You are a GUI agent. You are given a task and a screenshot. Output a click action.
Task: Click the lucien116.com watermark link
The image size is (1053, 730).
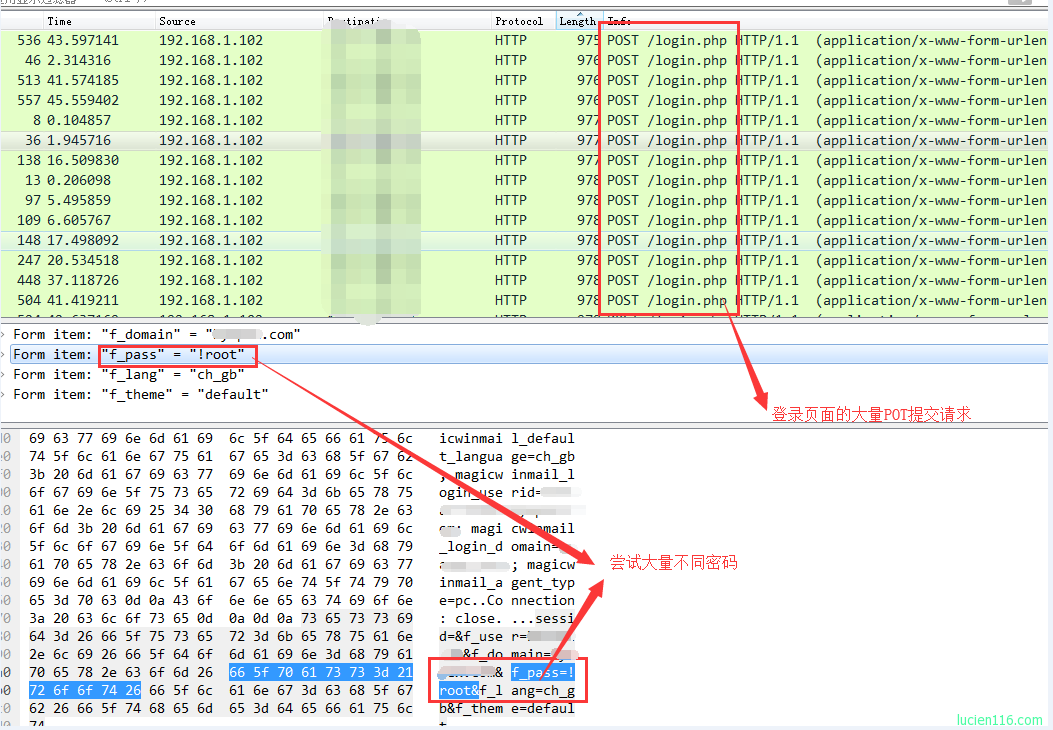click(x=999, y=720)
